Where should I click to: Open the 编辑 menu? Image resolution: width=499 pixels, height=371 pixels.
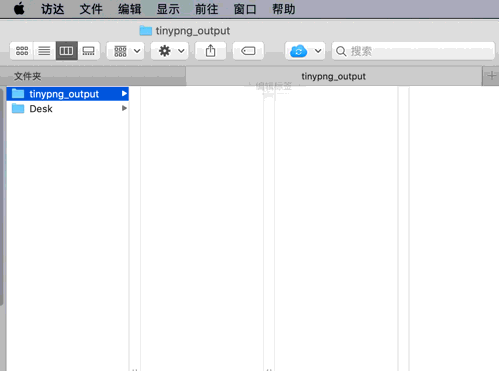tap(129, 9)
